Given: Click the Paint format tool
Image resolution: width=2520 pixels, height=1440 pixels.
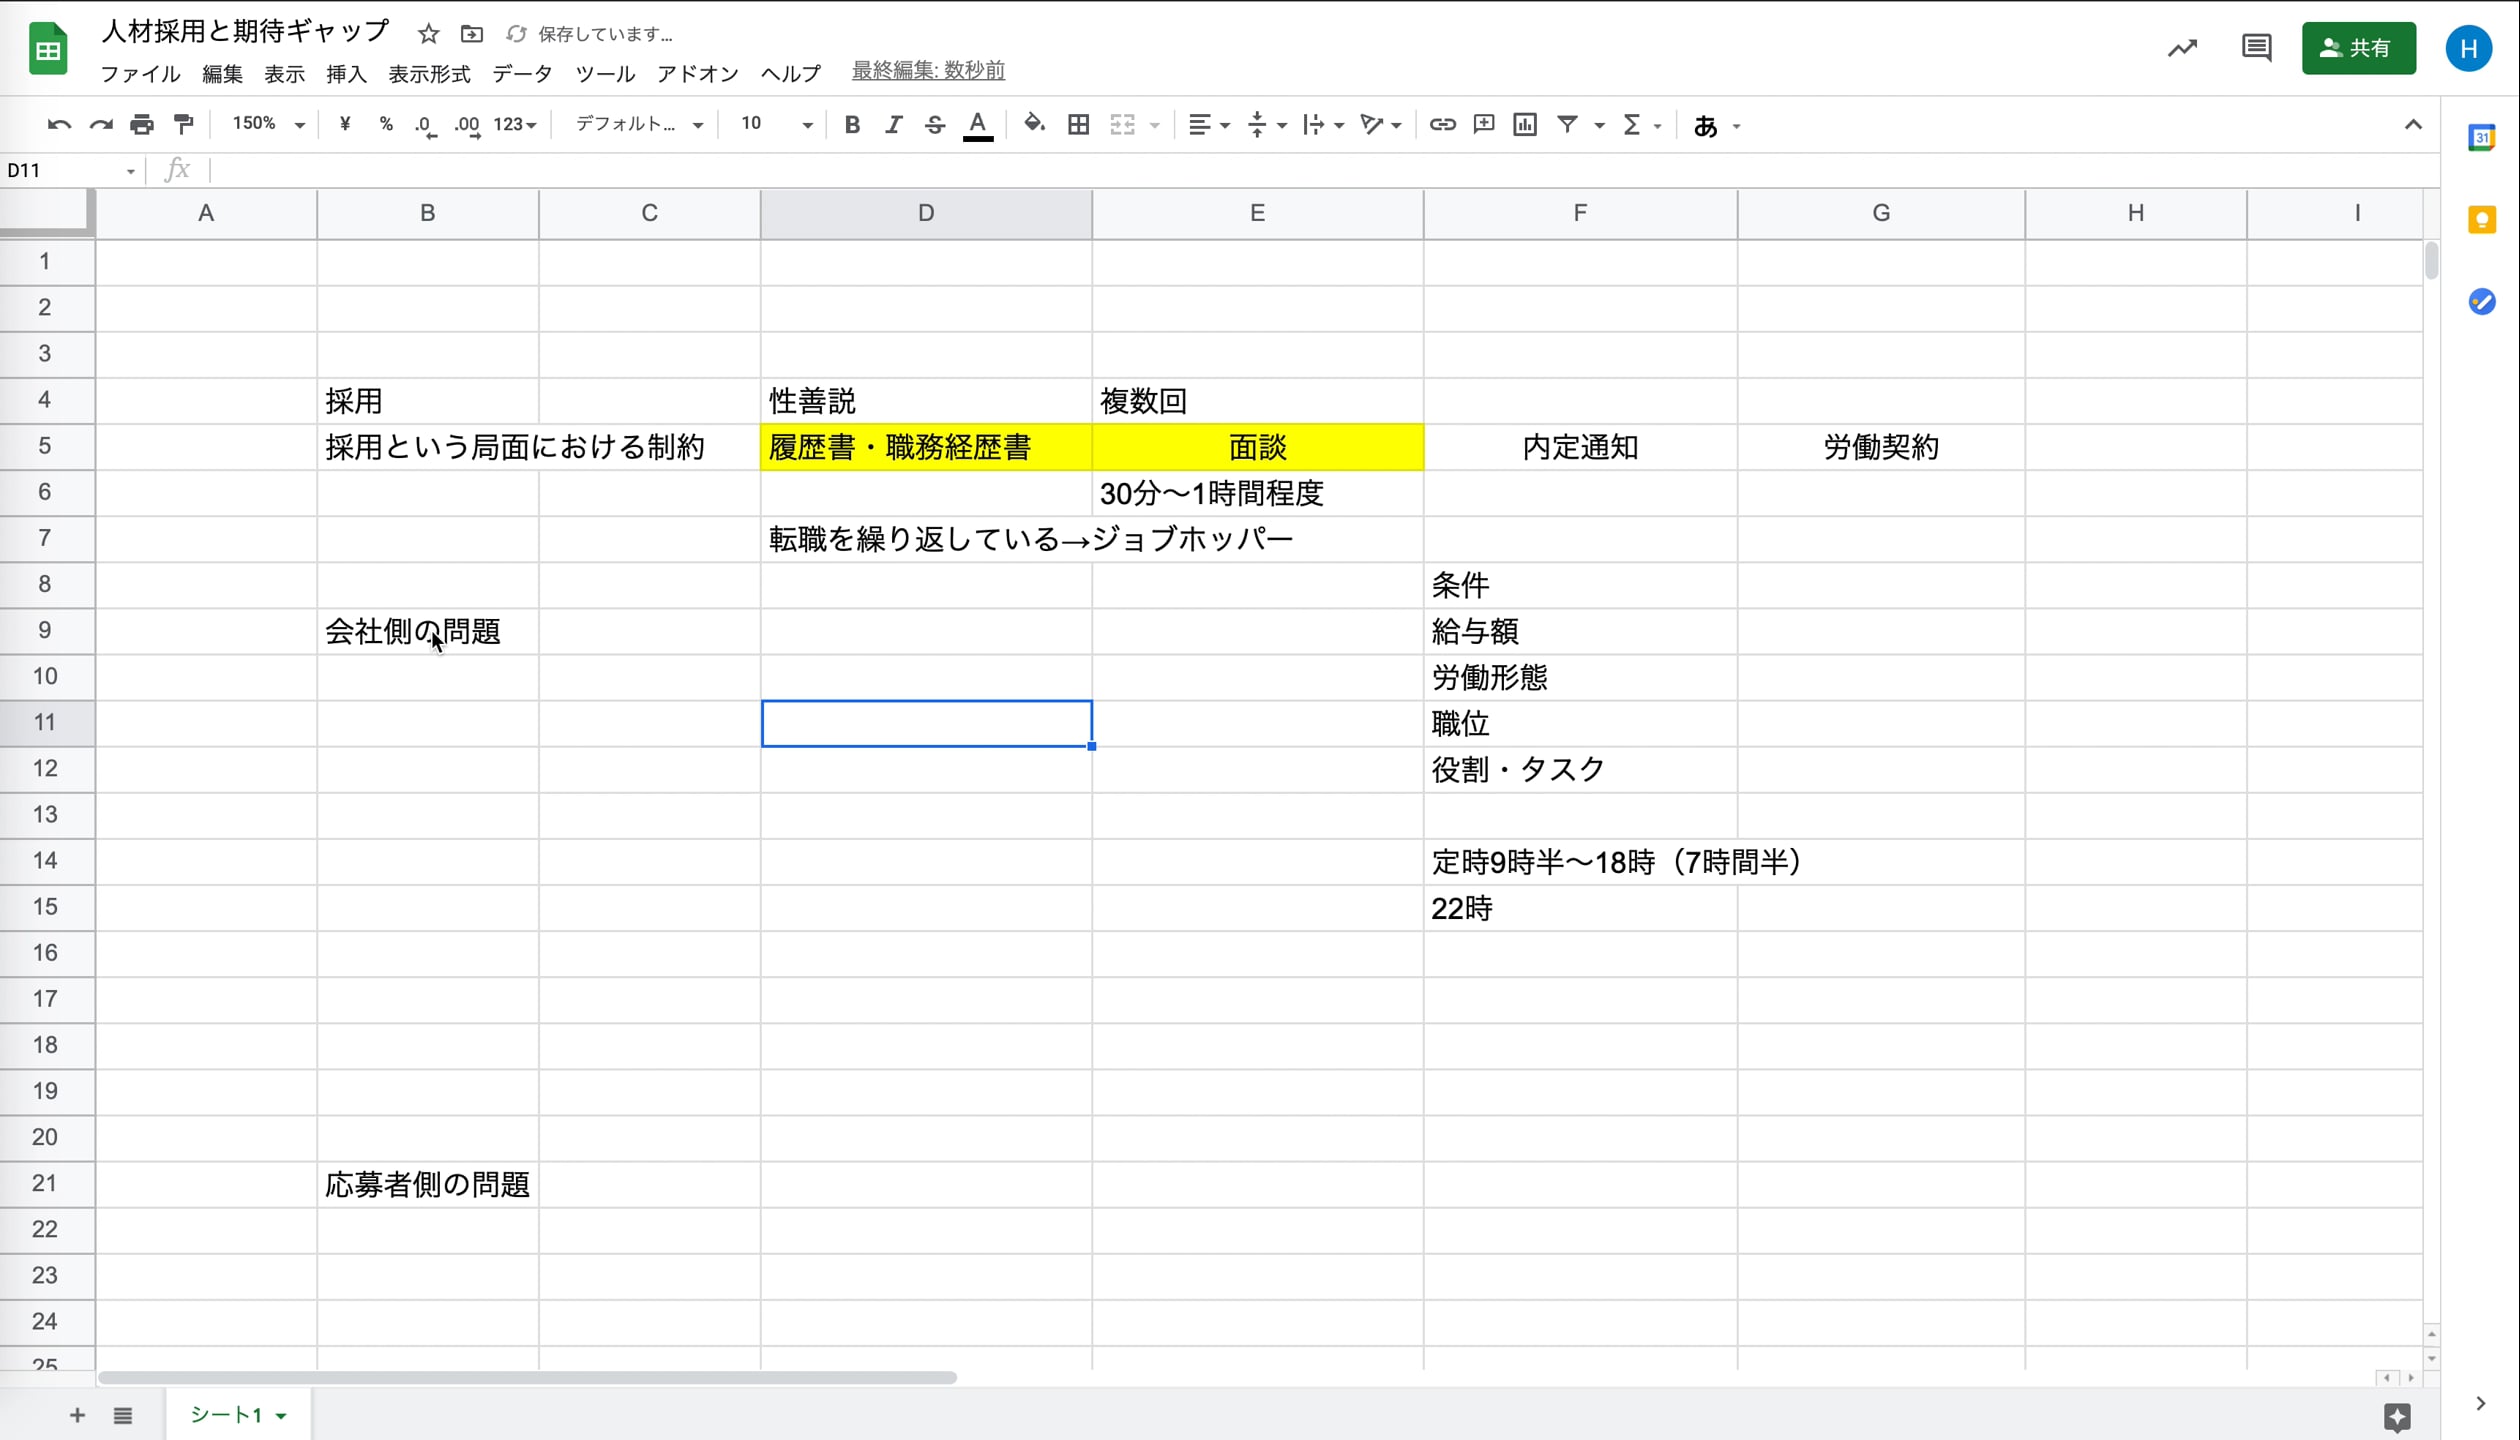Looking at the screenshot, I should pyautogui.click(x=184, y=124).
